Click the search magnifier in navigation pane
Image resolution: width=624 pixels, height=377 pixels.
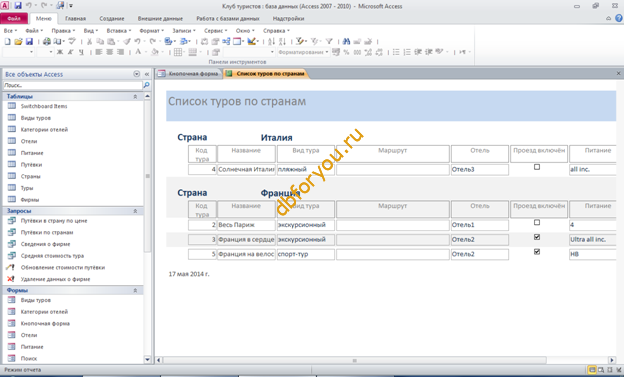click(146, 85)
